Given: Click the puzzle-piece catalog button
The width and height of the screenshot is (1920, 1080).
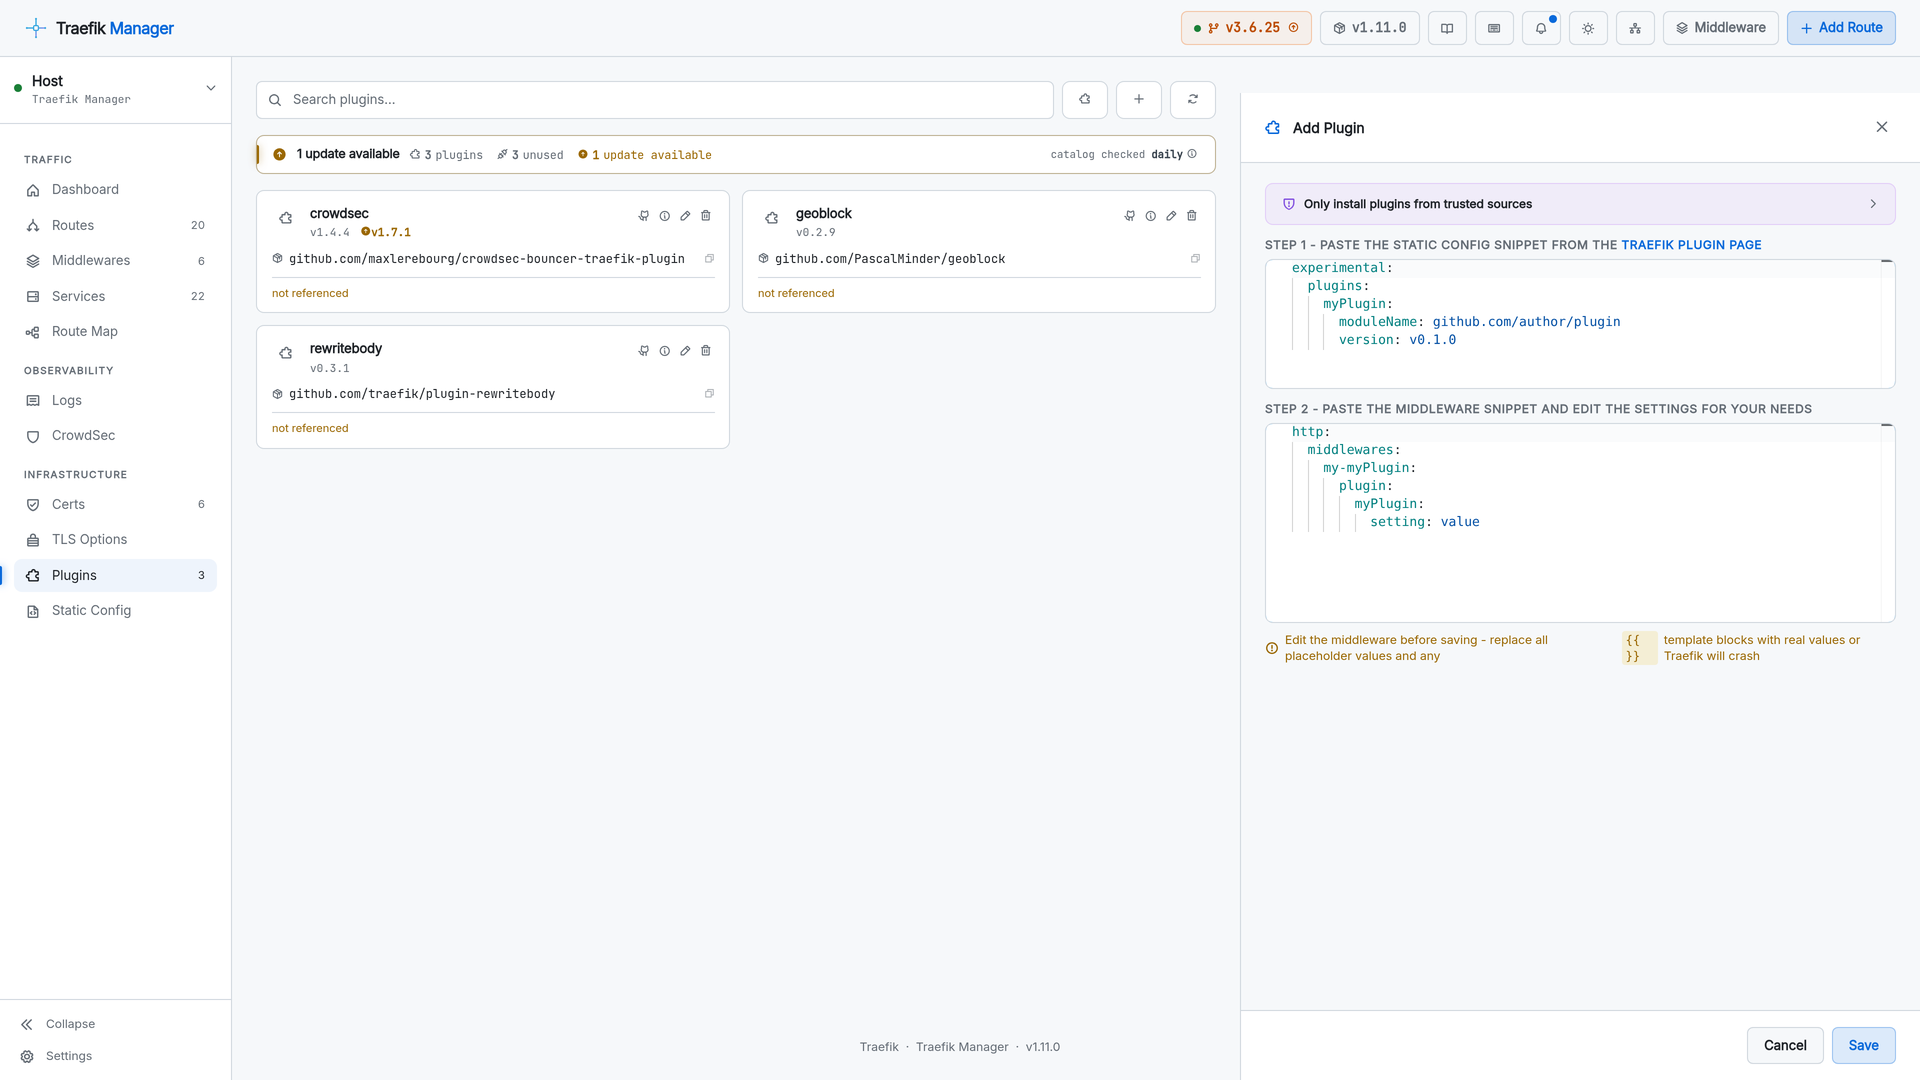Looking at the screenshot, I should (1085, 100).
